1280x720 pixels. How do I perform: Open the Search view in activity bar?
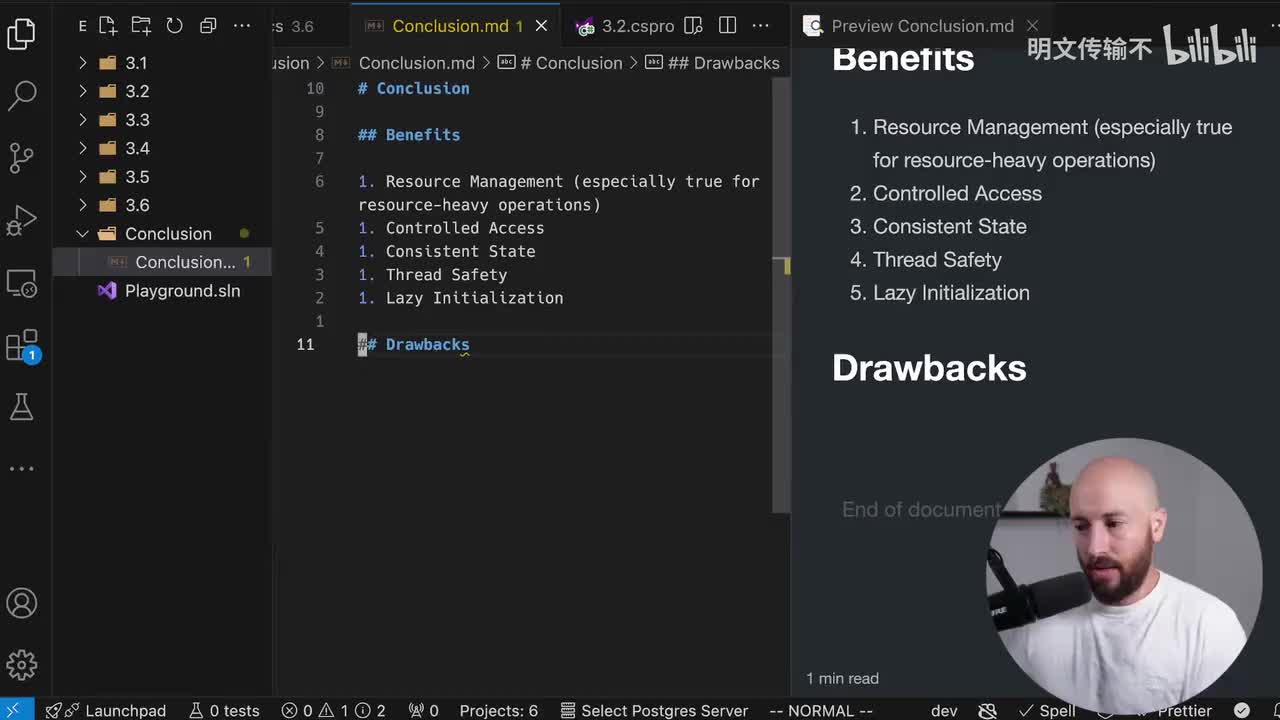click(x=22, y=96)
